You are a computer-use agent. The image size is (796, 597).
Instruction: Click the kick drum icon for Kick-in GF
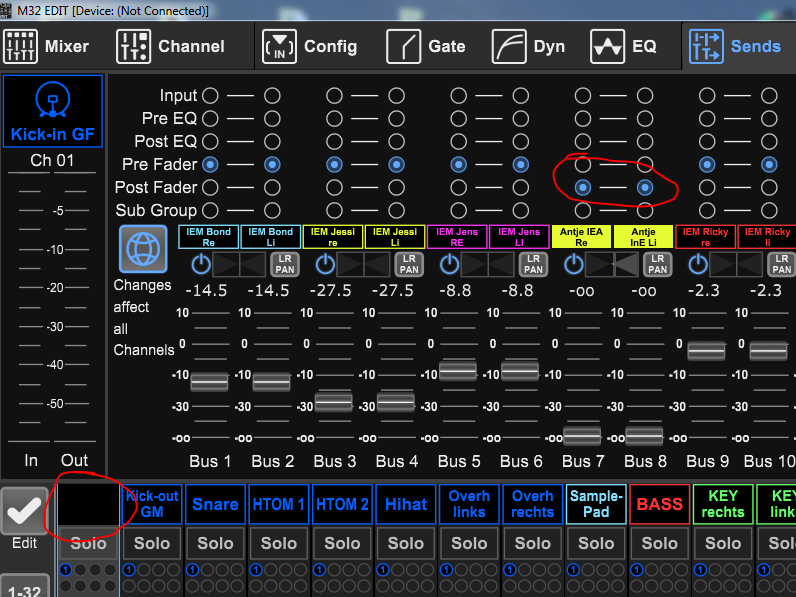(x=52, y=100)
